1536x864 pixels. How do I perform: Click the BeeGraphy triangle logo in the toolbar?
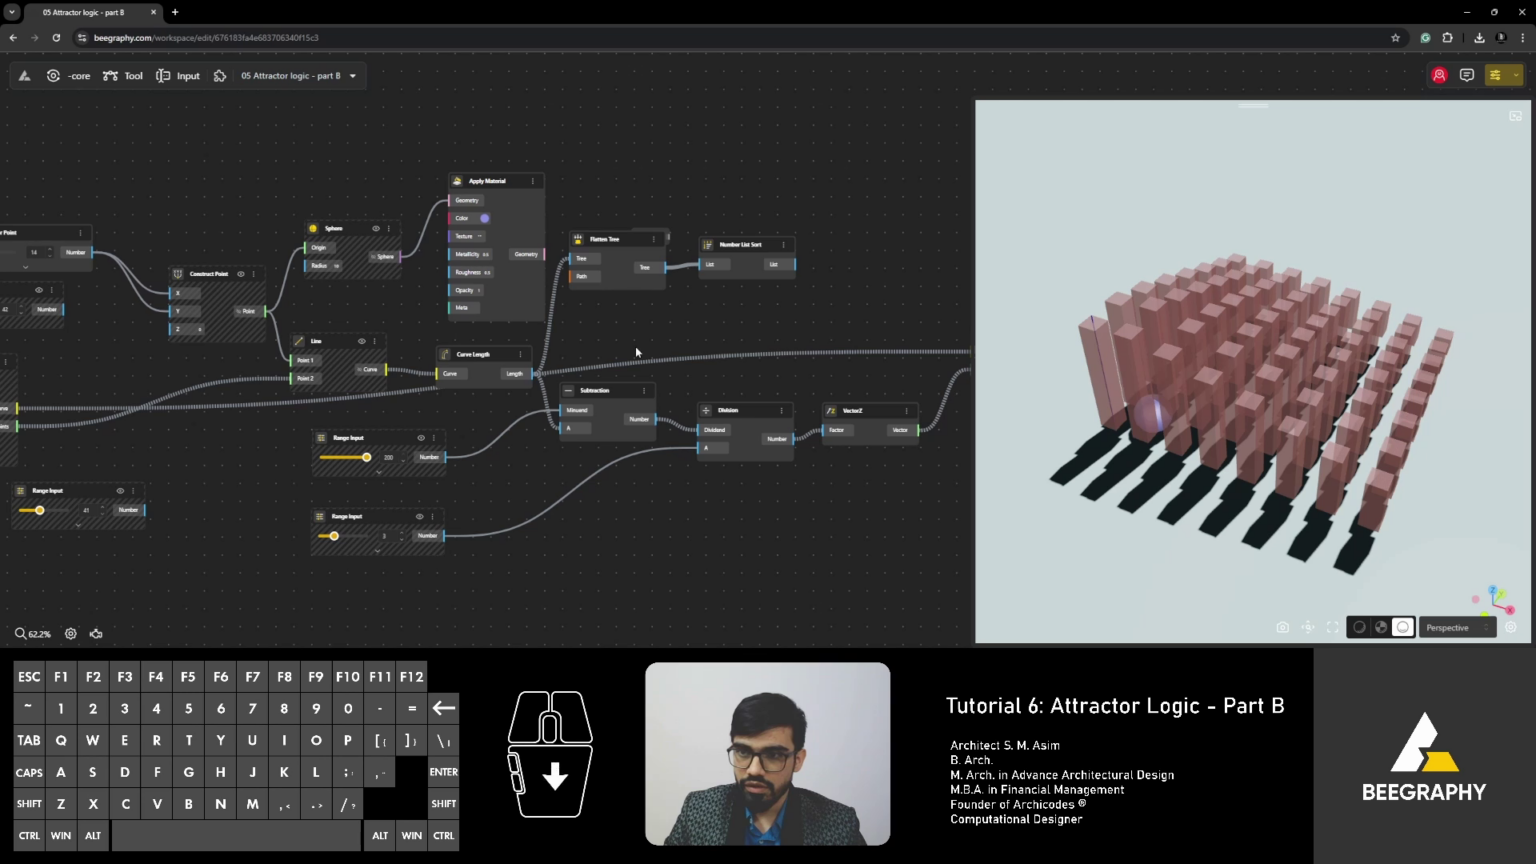(23, 75)
